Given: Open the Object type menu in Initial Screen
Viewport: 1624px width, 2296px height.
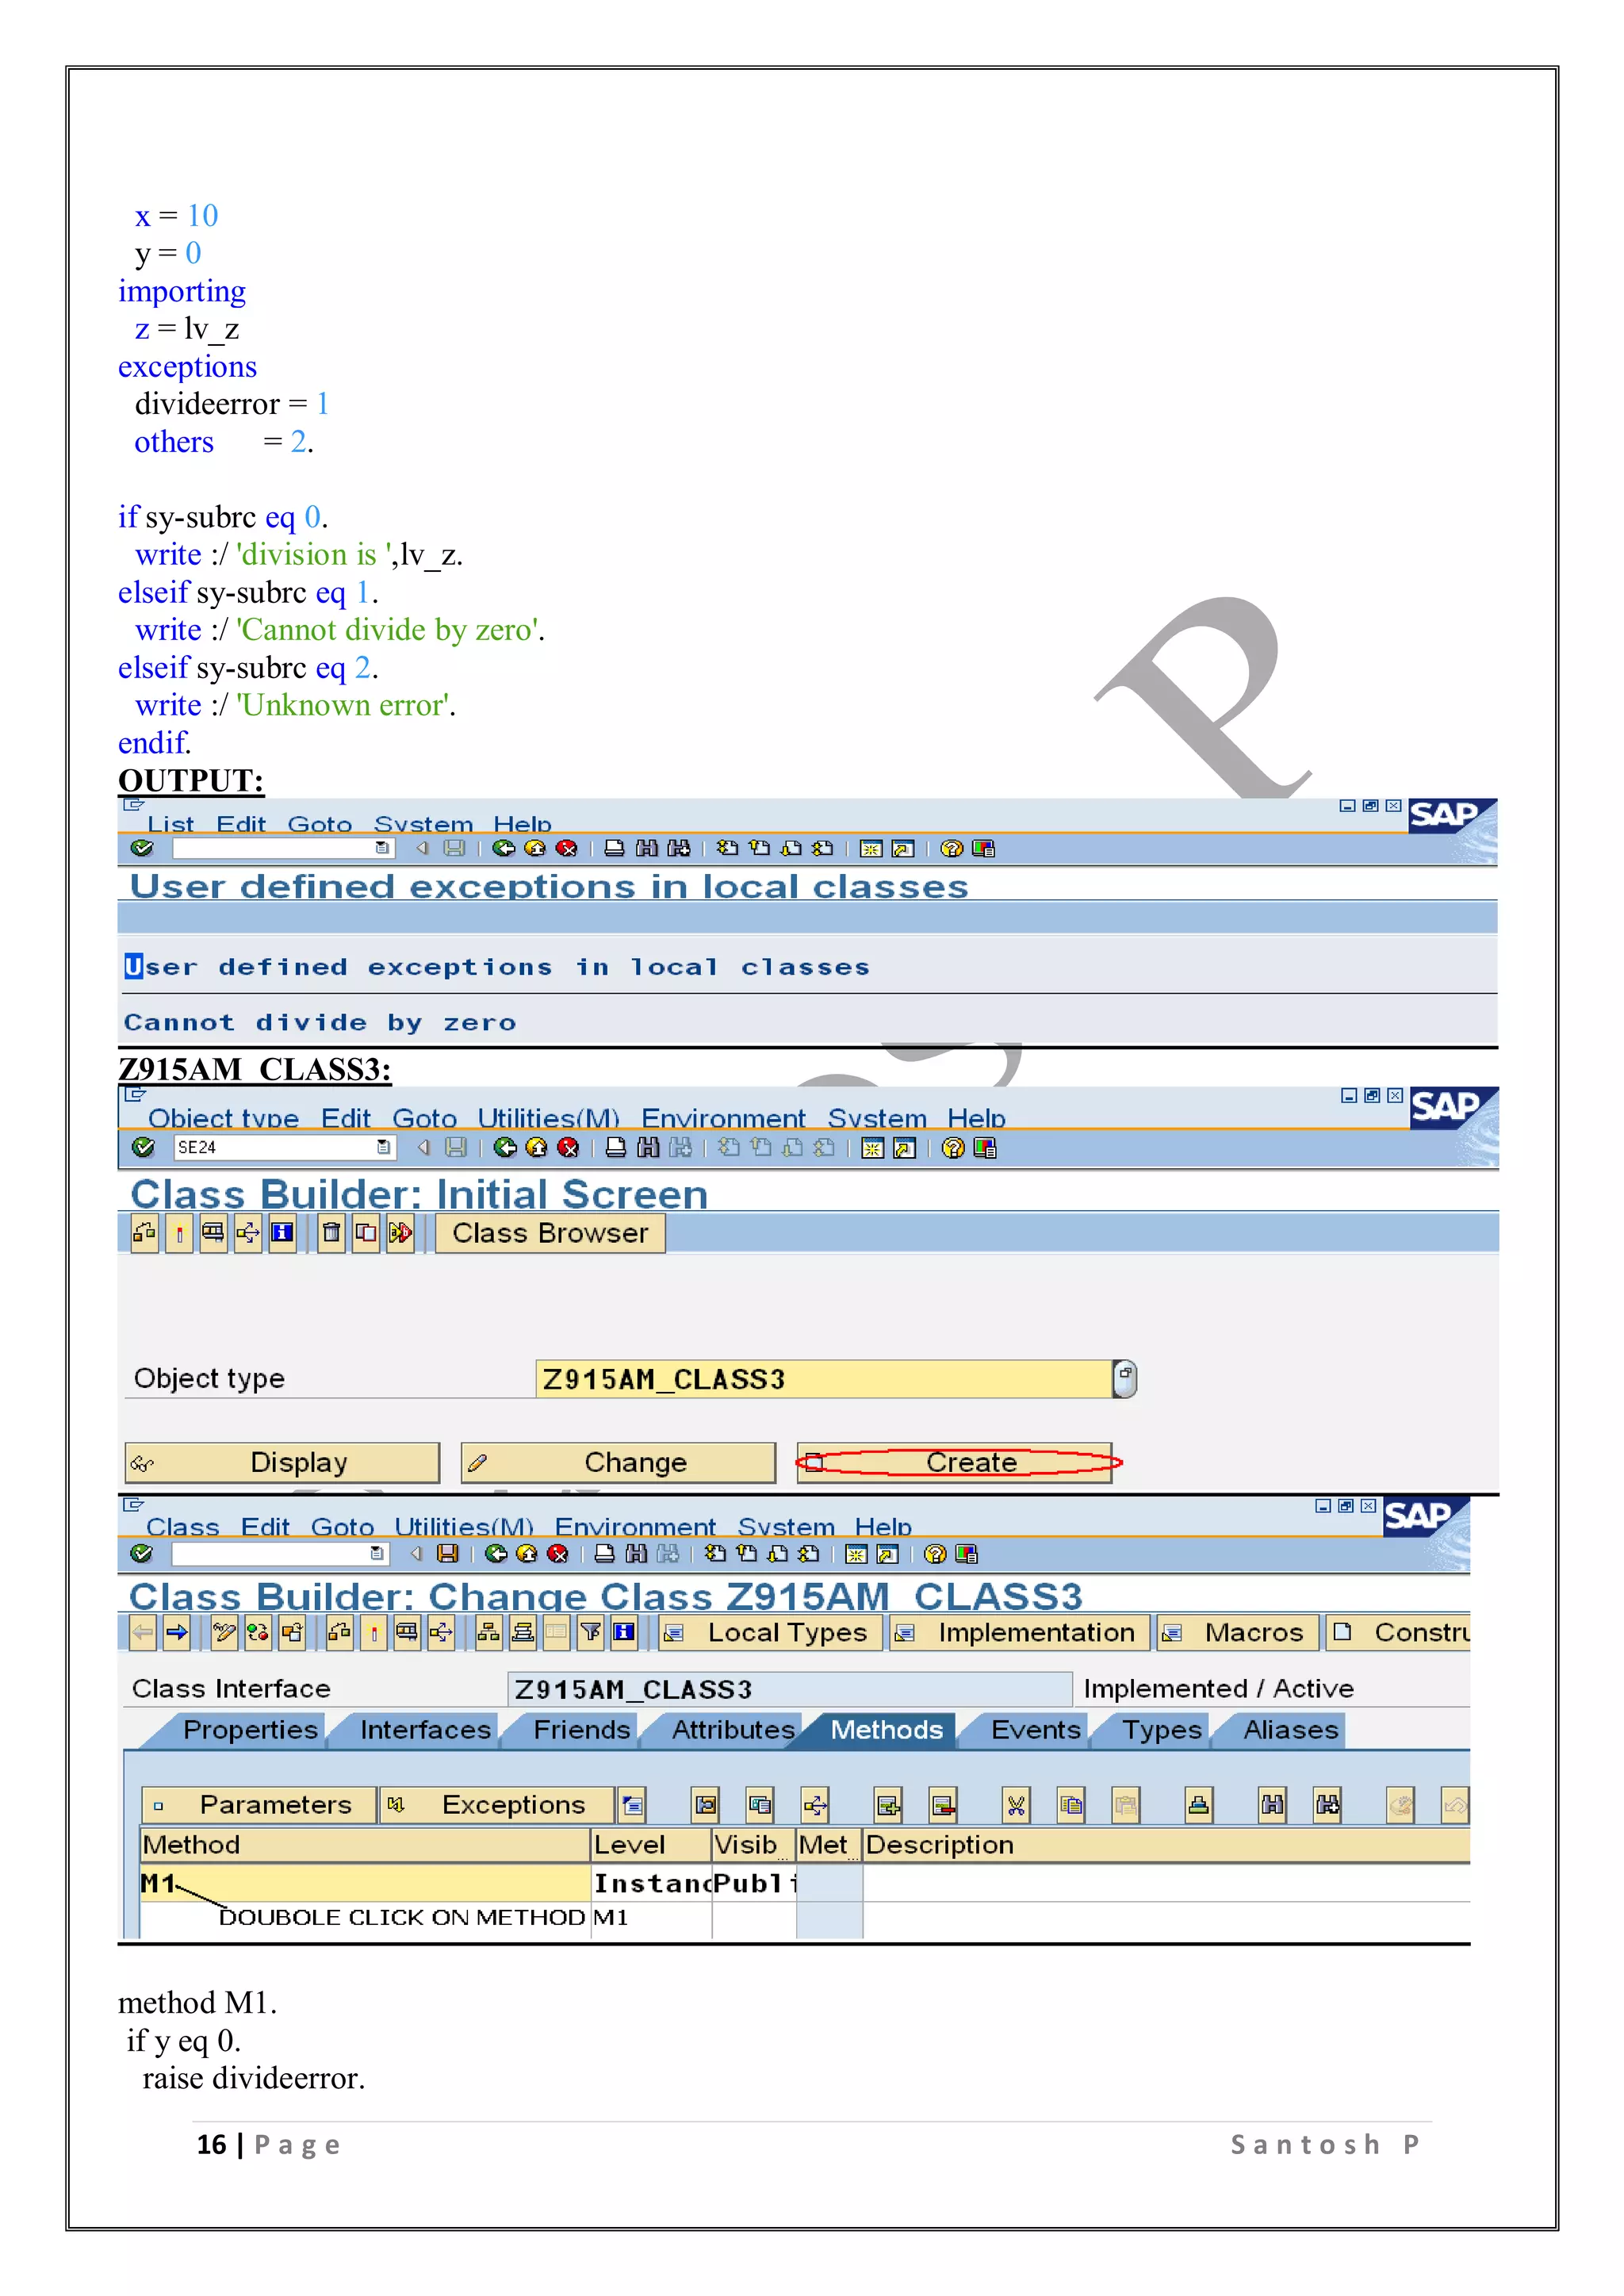Looking at the screenshot, I should click(x=223, y=1118).
